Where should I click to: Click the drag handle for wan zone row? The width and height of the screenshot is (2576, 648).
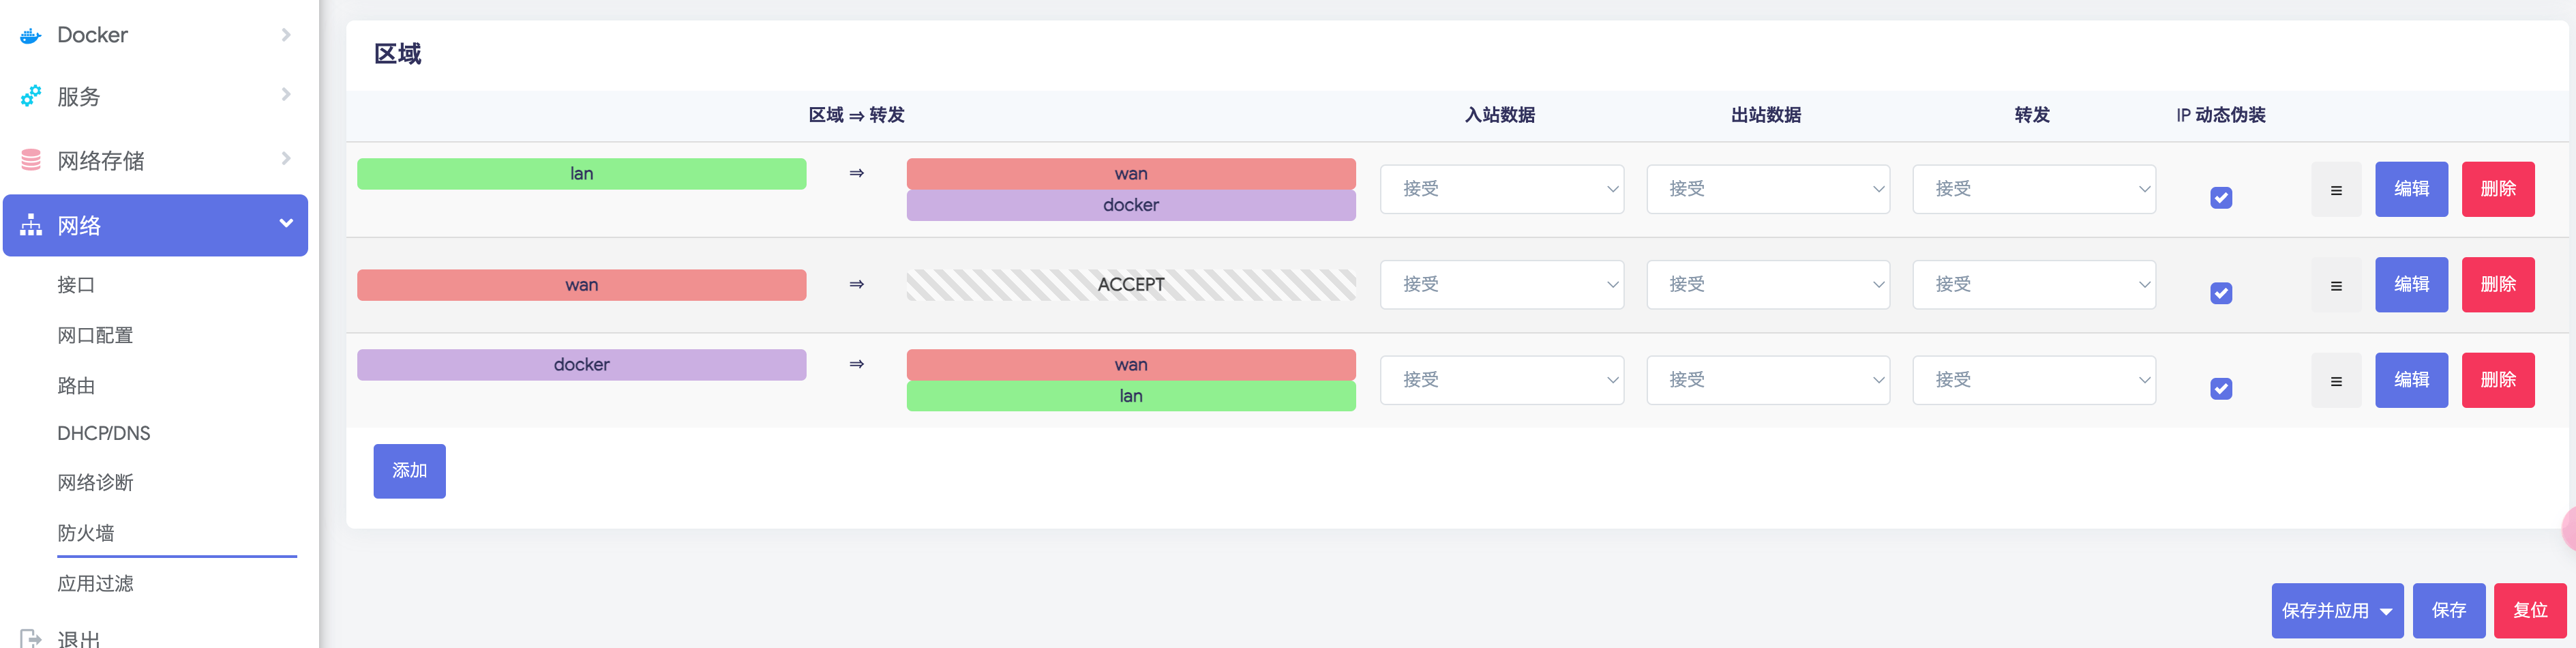click(x=2336, y=285)
